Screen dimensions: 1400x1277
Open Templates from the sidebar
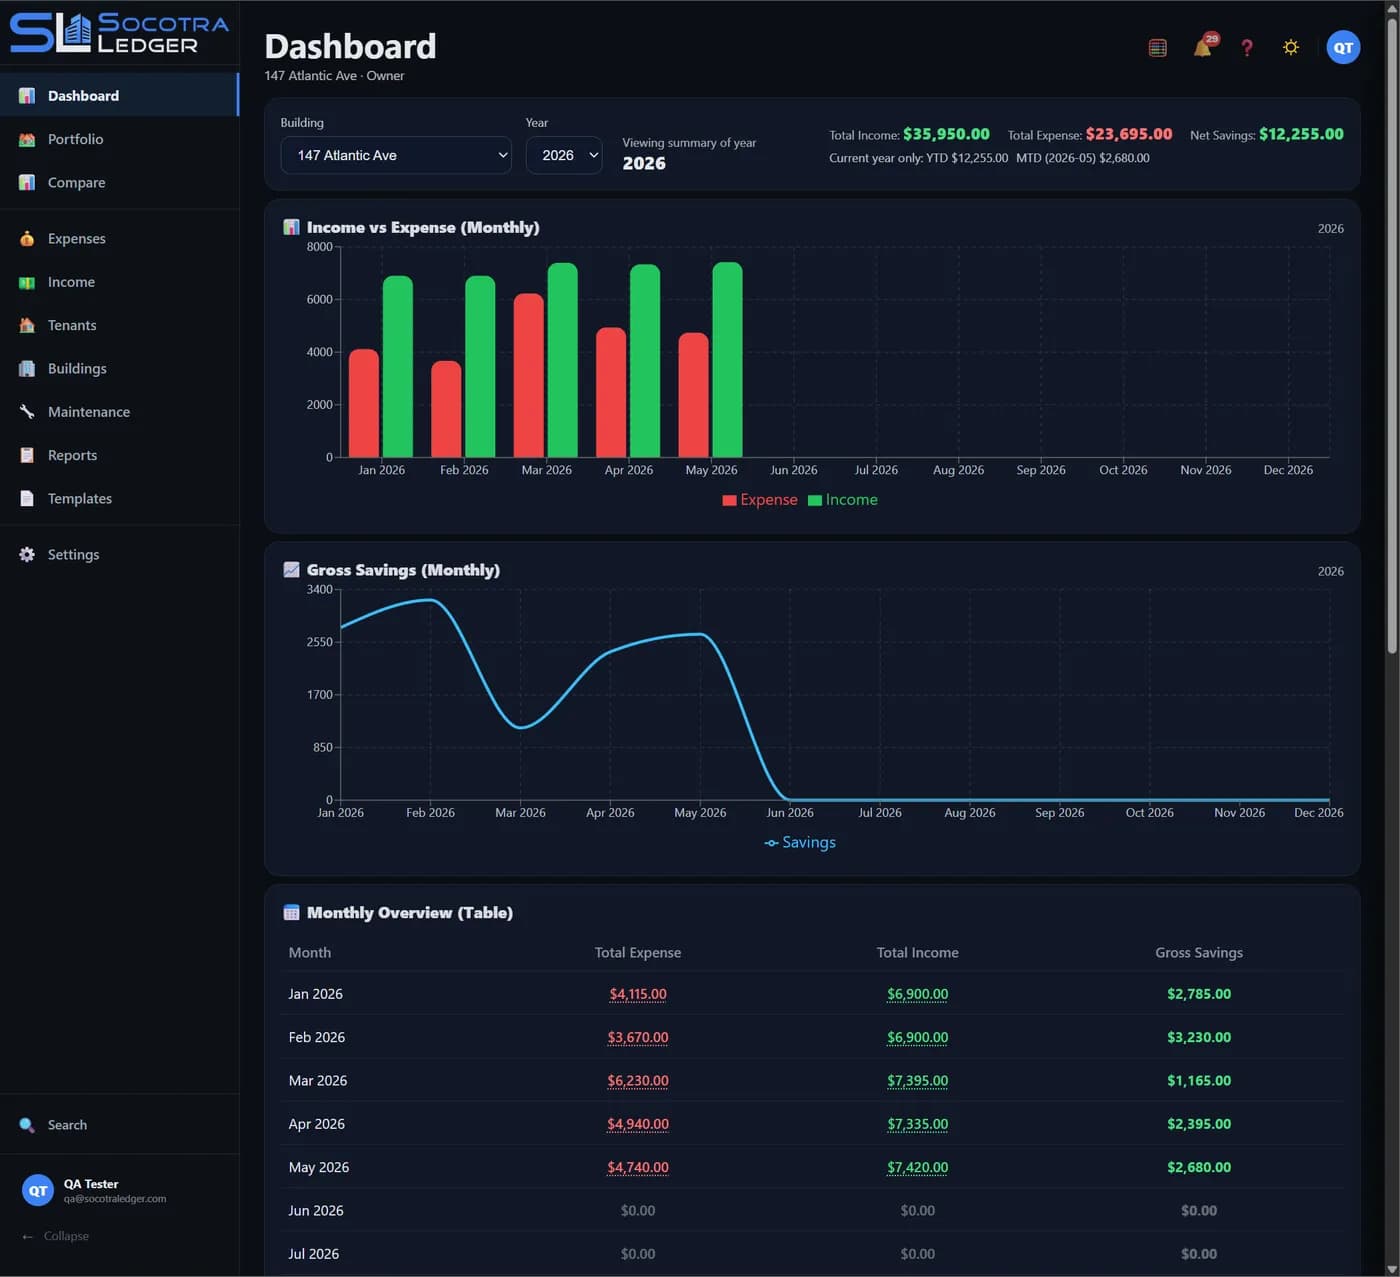pyautogui.click(x=119, y=498)
